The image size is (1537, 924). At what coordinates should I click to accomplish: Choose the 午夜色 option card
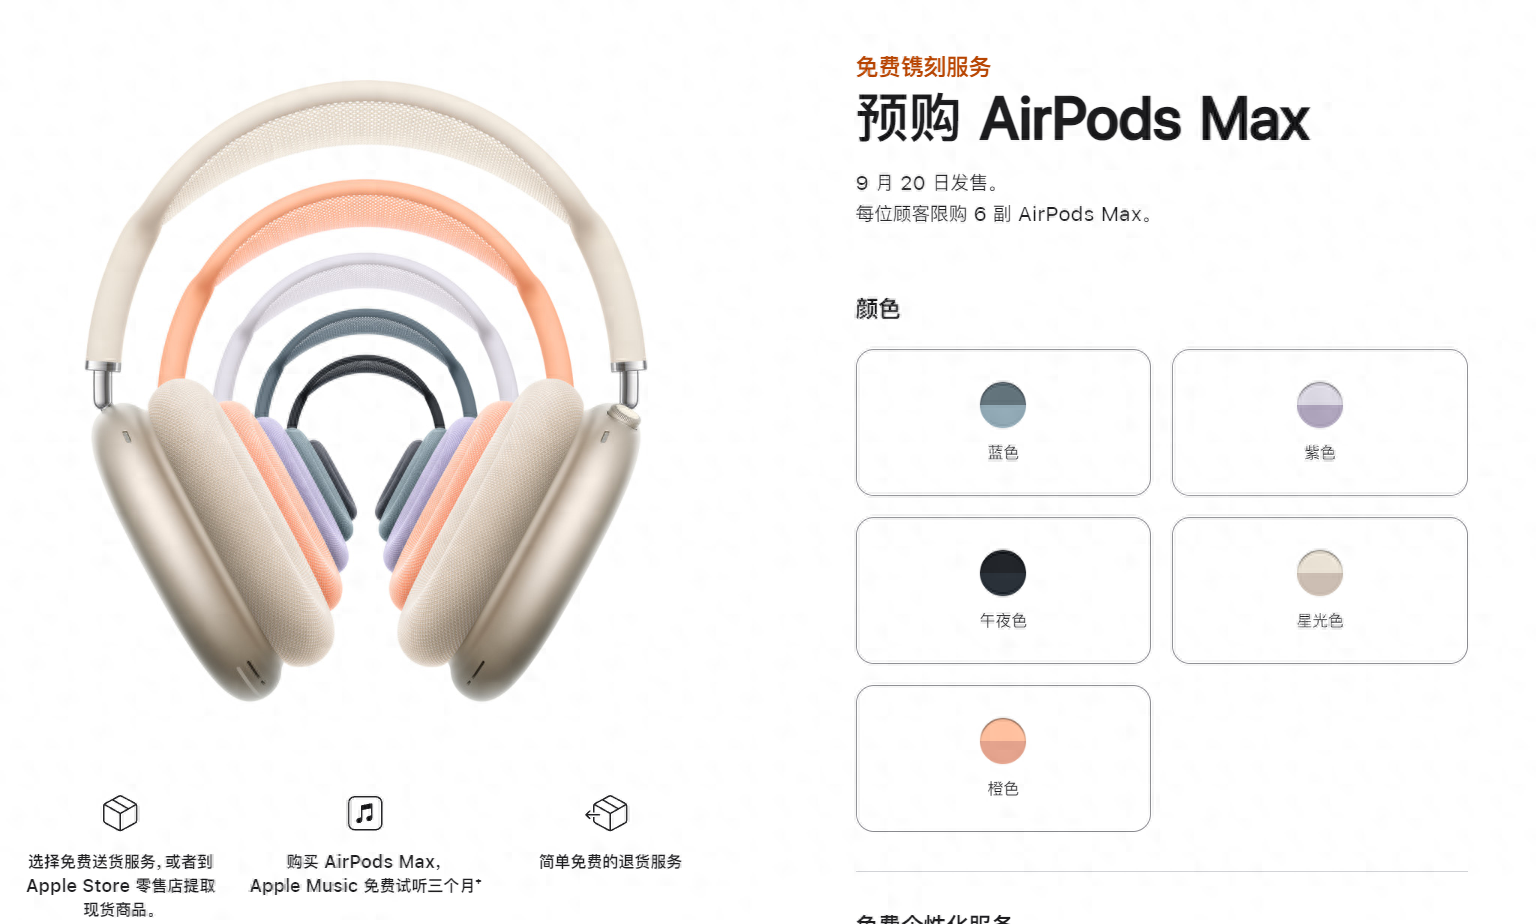(x=1003, y=590)
